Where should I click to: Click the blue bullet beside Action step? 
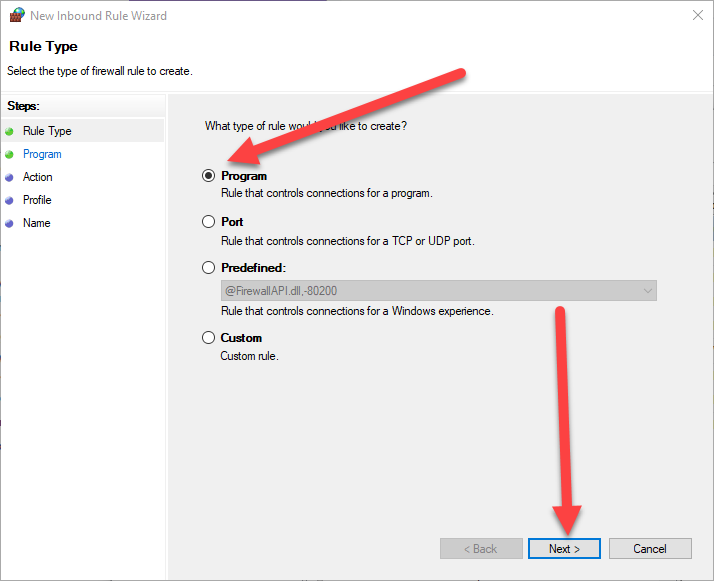click(x=10, y=177)
